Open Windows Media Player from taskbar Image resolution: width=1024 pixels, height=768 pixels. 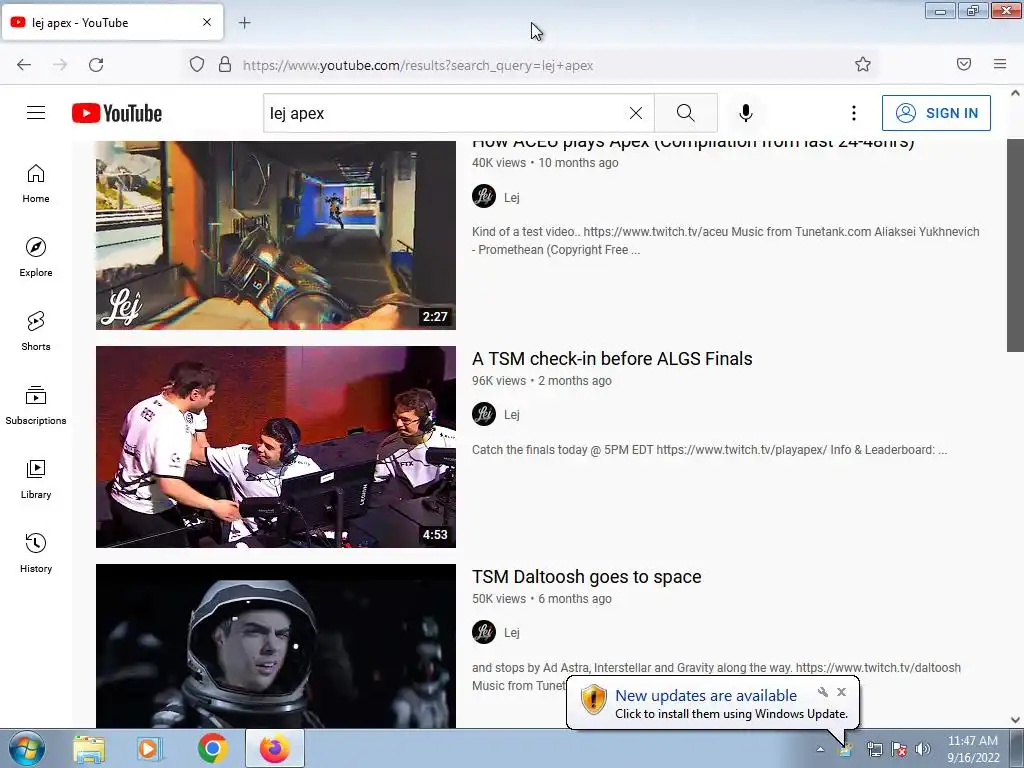[x=150, y=749]
